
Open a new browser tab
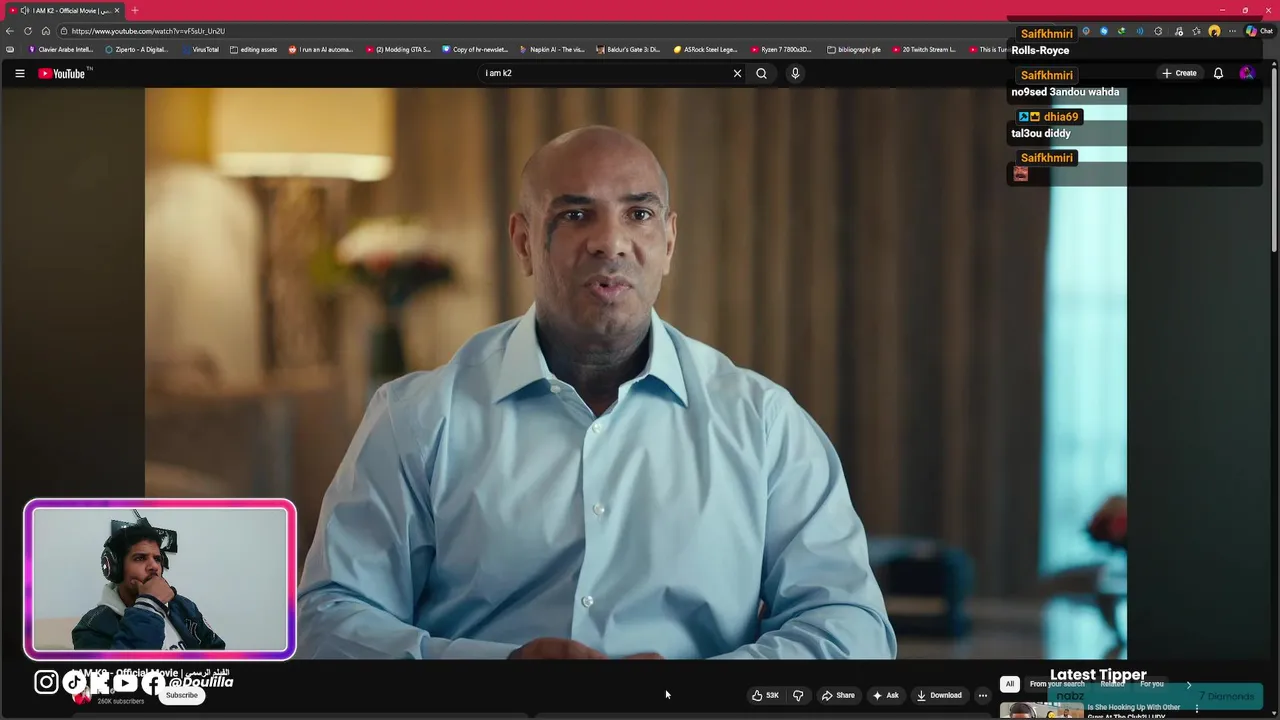(135, 10)
